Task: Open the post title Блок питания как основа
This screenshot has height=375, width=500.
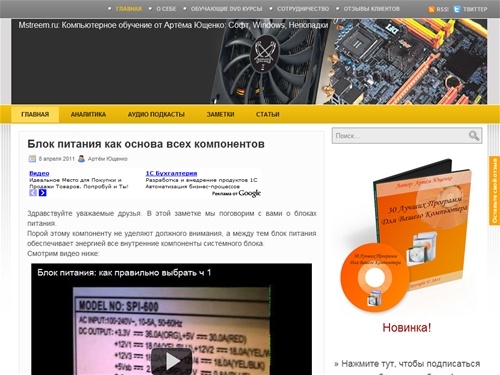Action: (x=146, y=144)
